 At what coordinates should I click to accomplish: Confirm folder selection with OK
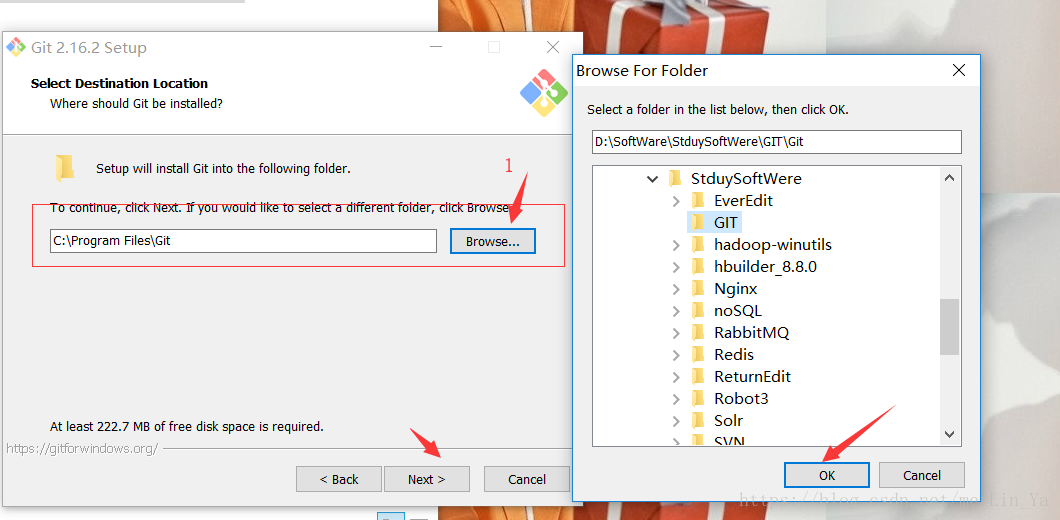[x=827, y=475]
